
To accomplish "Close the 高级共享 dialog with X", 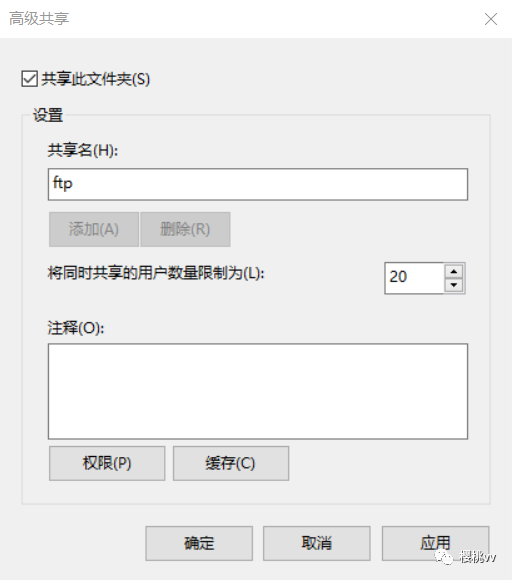I will (x=491, y=19).
